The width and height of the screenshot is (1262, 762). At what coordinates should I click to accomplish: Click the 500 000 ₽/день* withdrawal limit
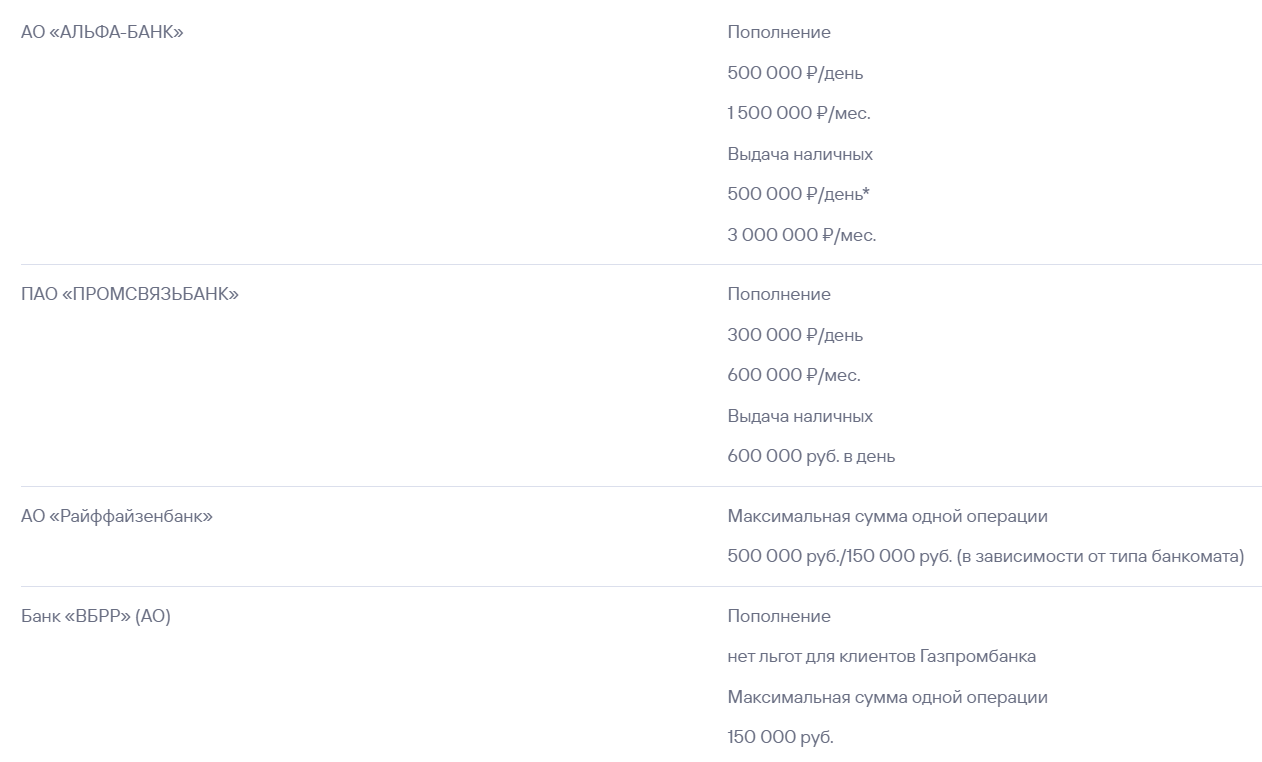[x=799, y=194]
